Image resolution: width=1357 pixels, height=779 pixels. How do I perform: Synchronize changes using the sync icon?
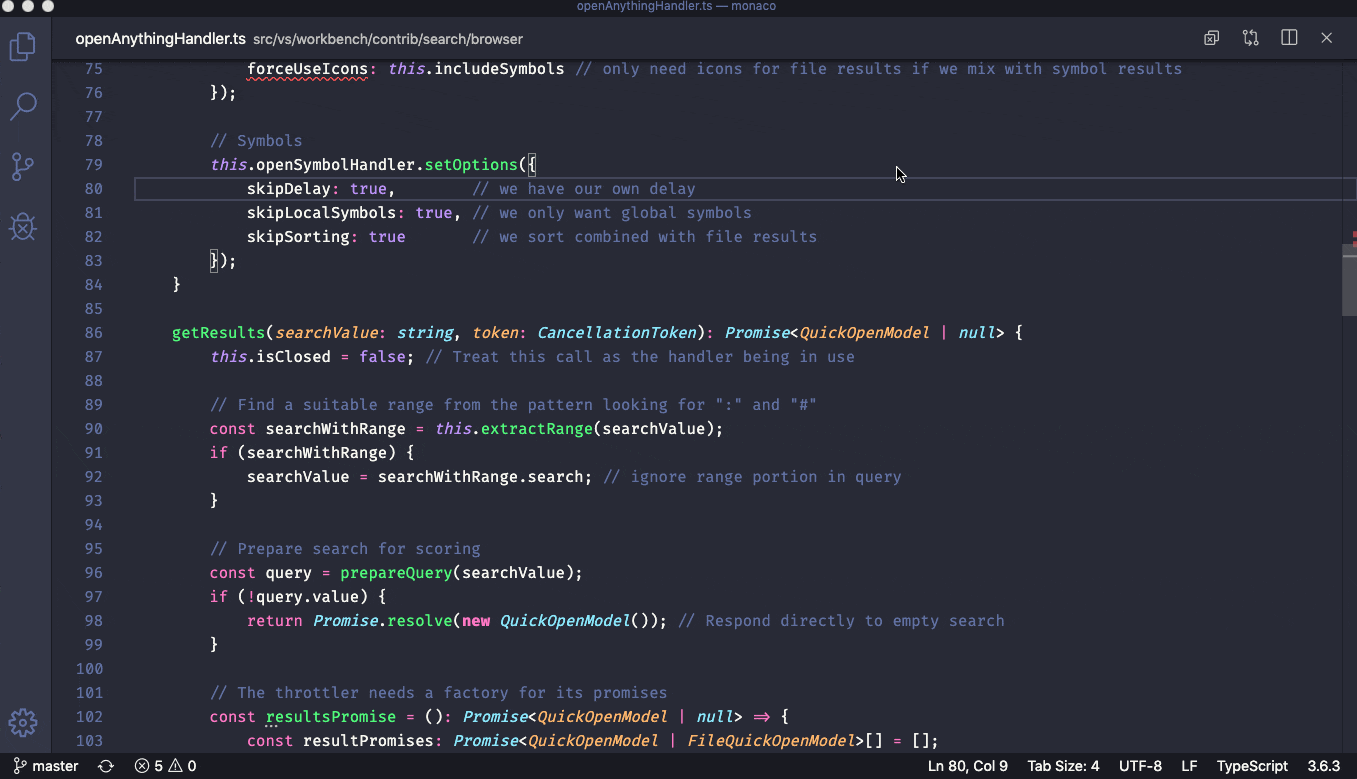[x=106, y=766]
